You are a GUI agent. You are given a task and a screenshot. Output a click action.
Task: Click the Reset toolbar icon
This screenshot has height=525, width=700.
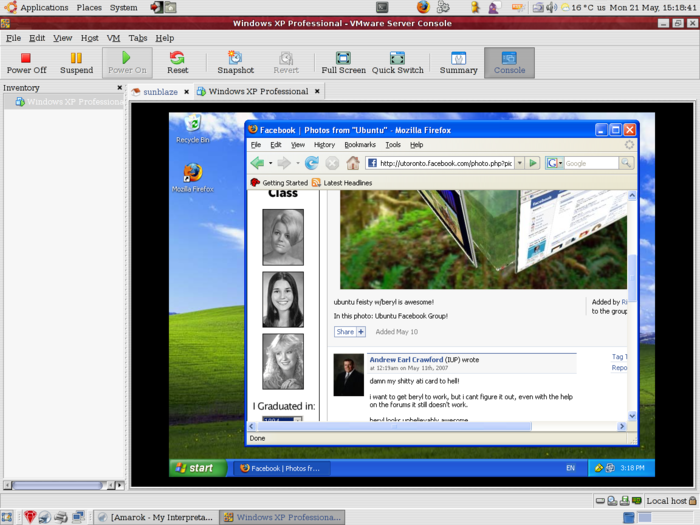pos(177,63)
